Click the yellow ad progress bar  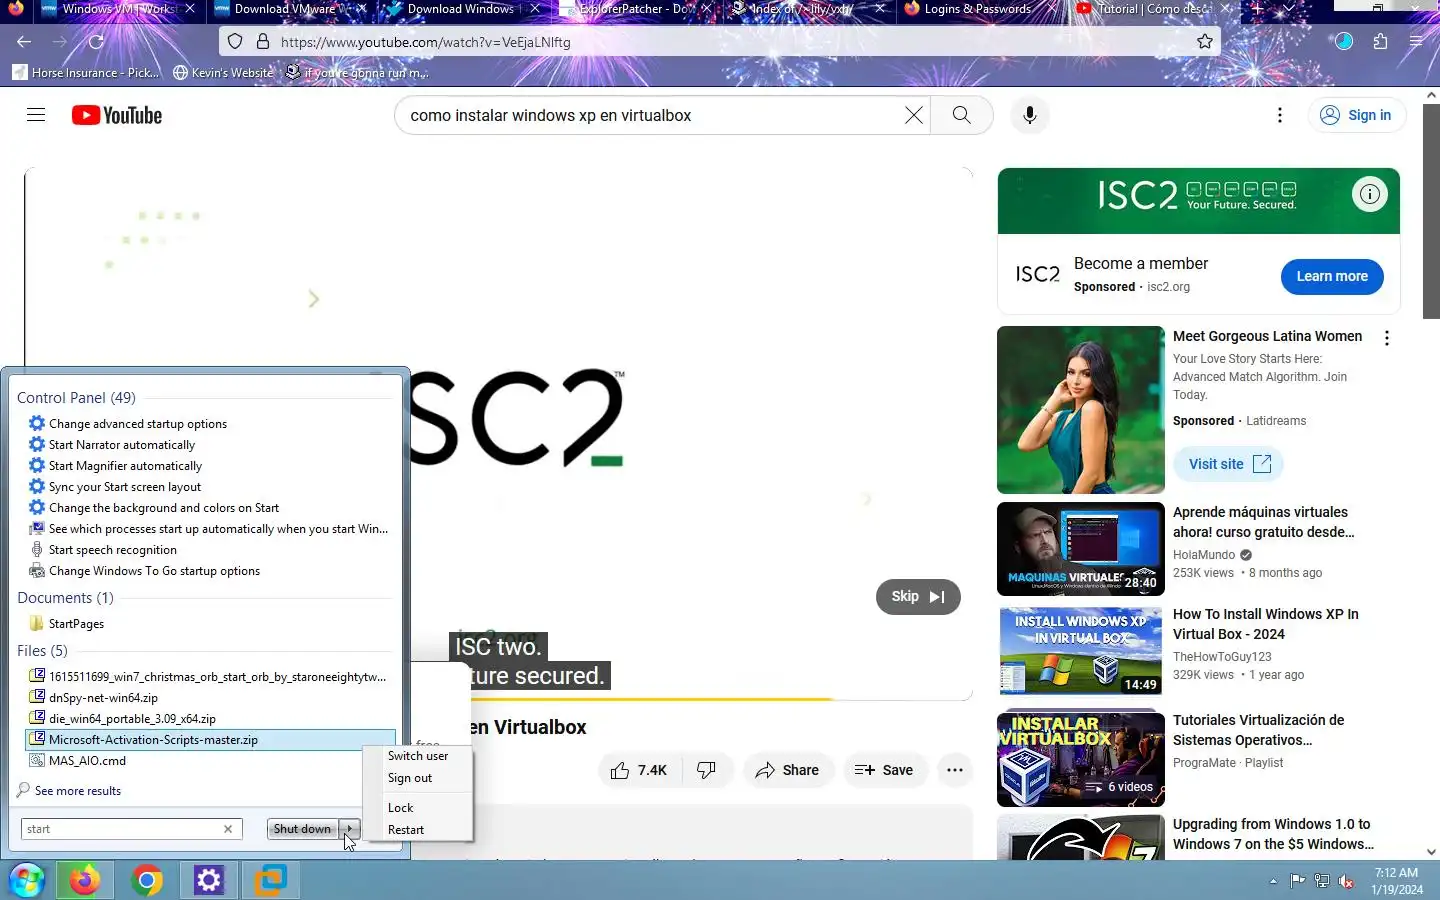(650, 698)
